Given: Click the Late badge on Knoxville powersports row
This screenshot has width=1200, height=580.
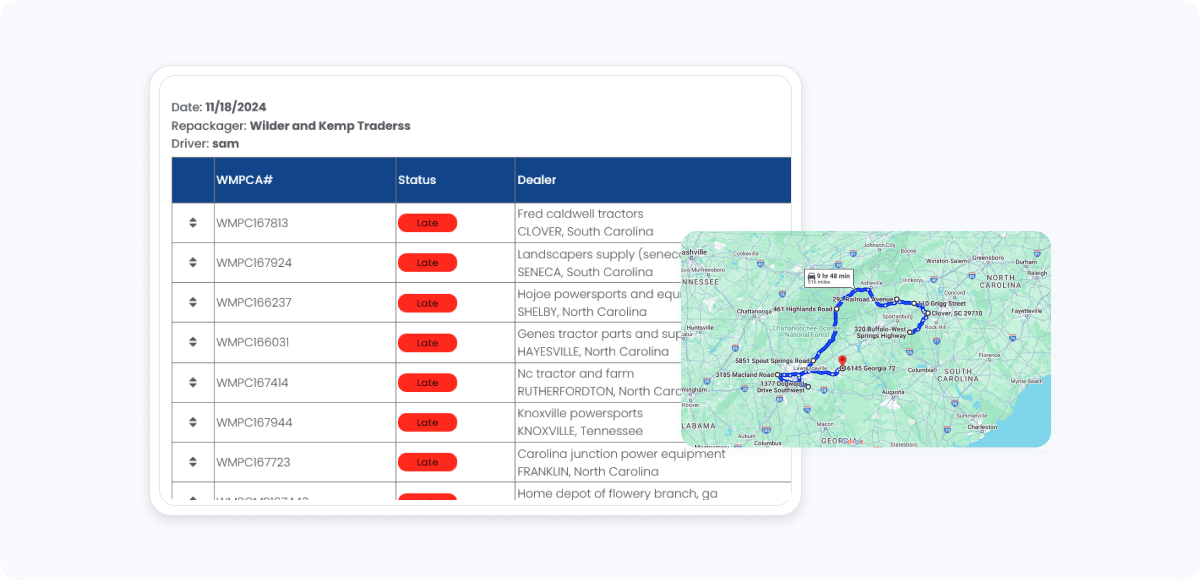Looking at the screenshot, I should click(x=427, y=423).
